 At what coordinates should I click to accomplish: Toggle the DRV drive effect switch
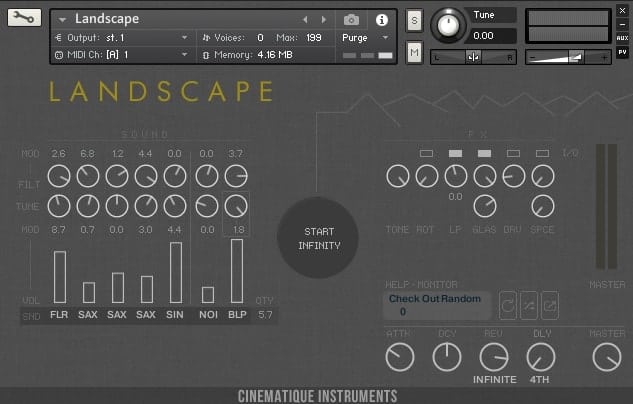[514, 153]
